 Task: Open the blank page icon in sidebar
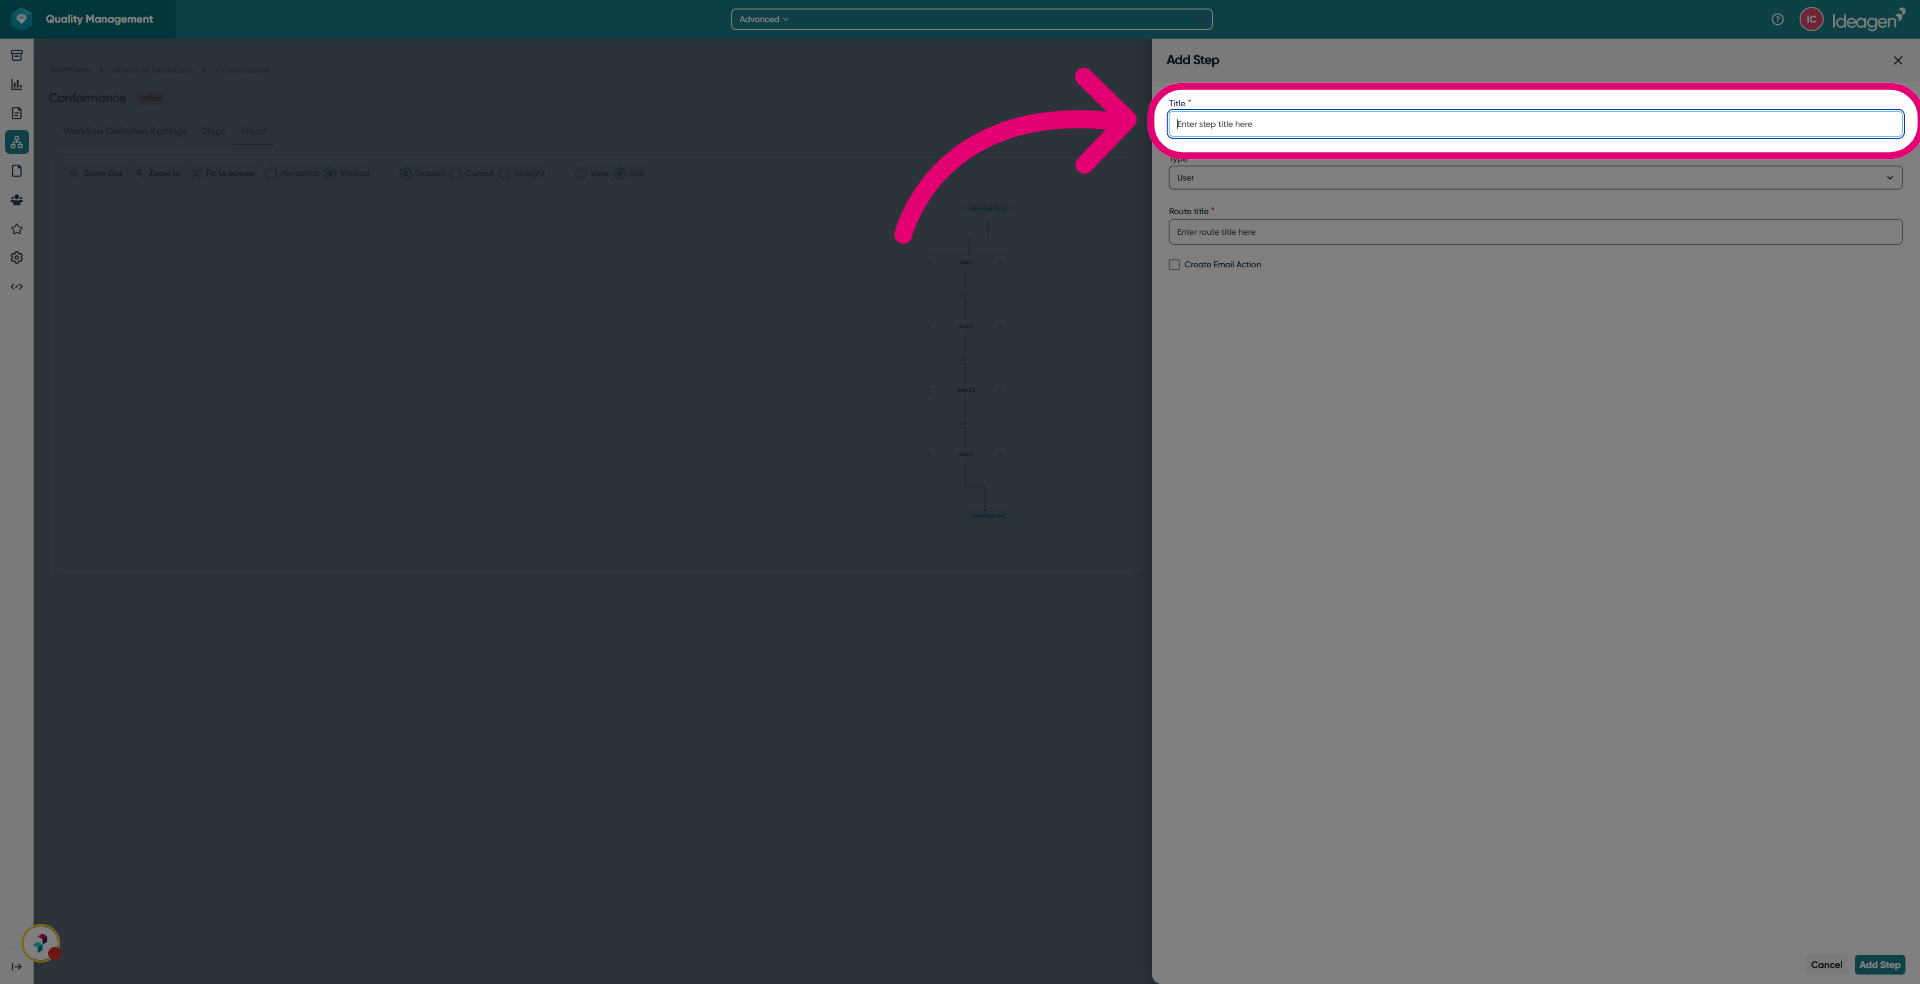coord(17,171)
